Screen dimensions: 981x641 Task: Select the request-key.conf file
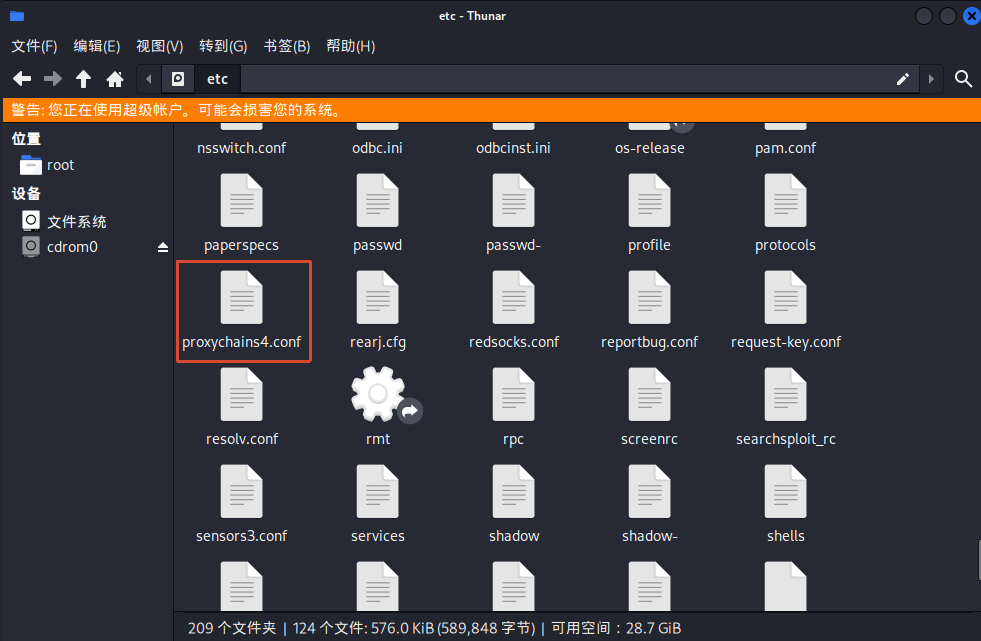coord(786,311)
